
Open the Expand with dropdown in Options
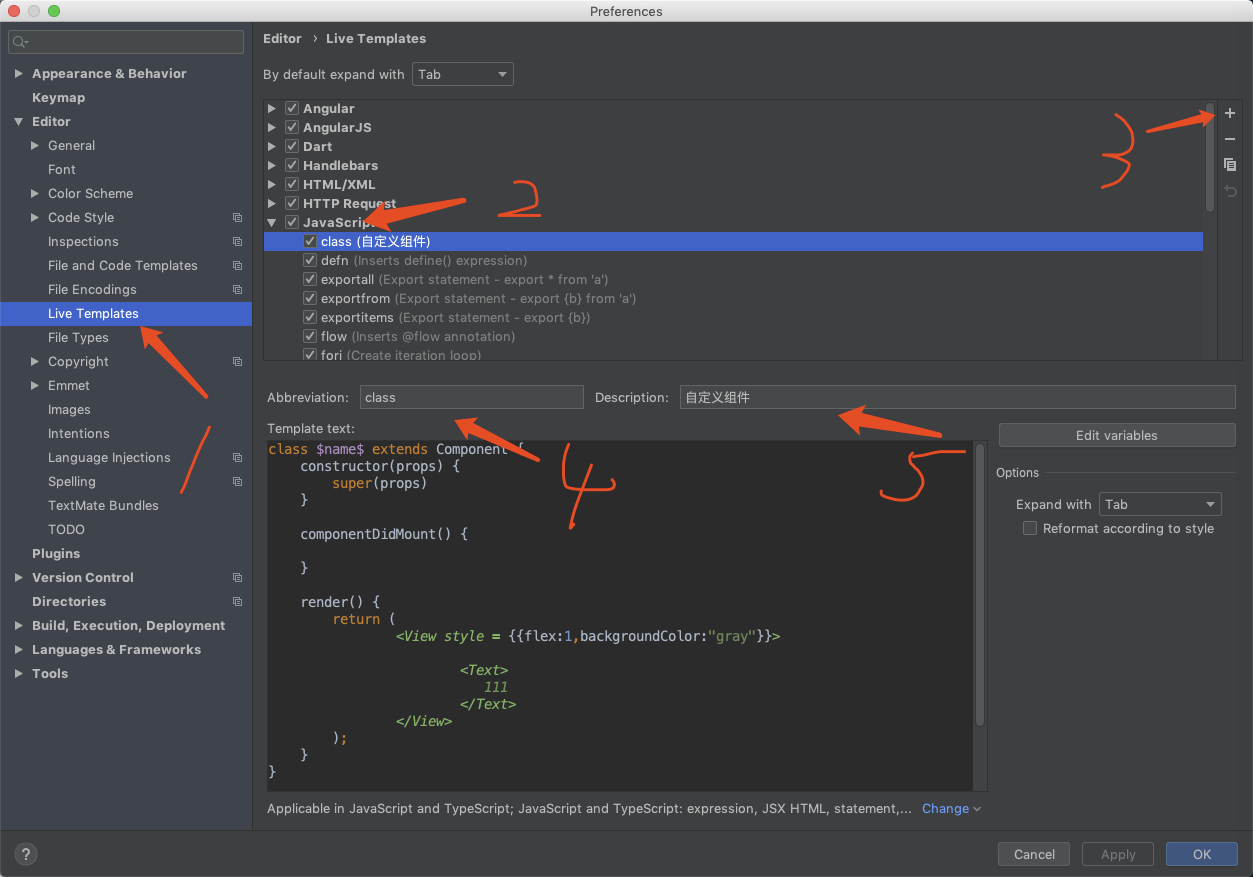(1160, 504)
